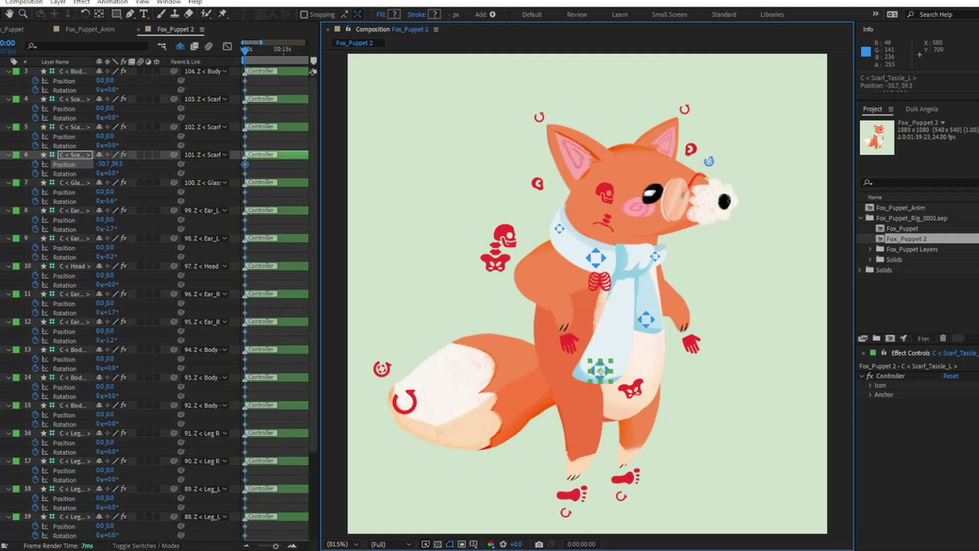Open the interpret footage icon in Project panel
The width and height of the screenshot is (979, 551).
coord(863,338)
